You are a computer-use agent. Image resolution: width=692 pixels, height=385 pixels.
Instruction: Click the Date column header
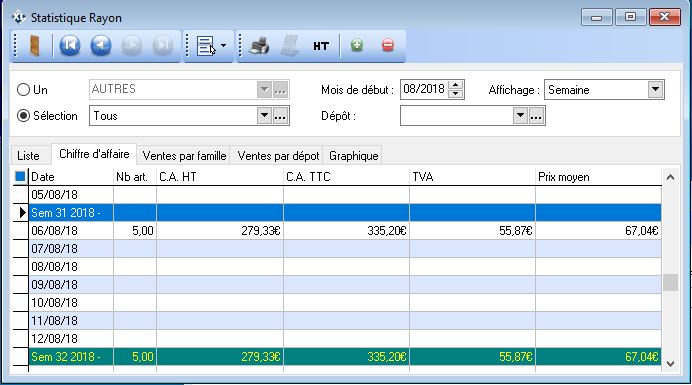point(71,177)
